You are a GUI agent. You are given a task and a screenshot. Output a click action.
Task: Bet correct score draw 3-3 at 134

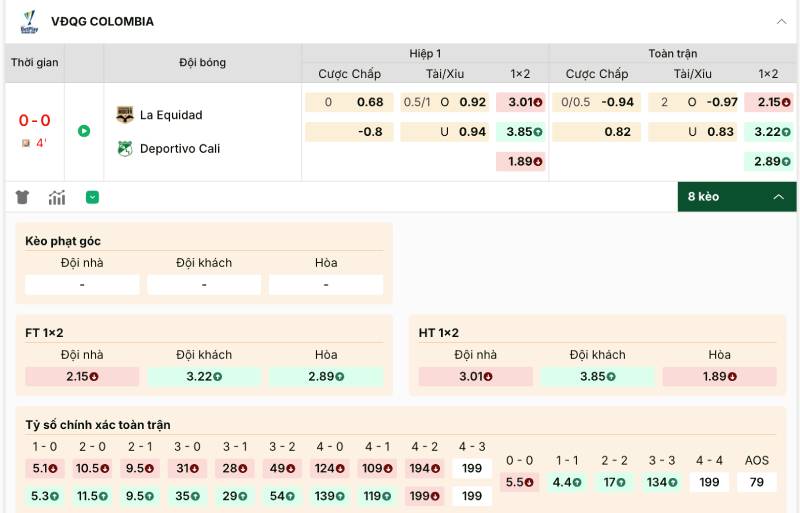662,482
